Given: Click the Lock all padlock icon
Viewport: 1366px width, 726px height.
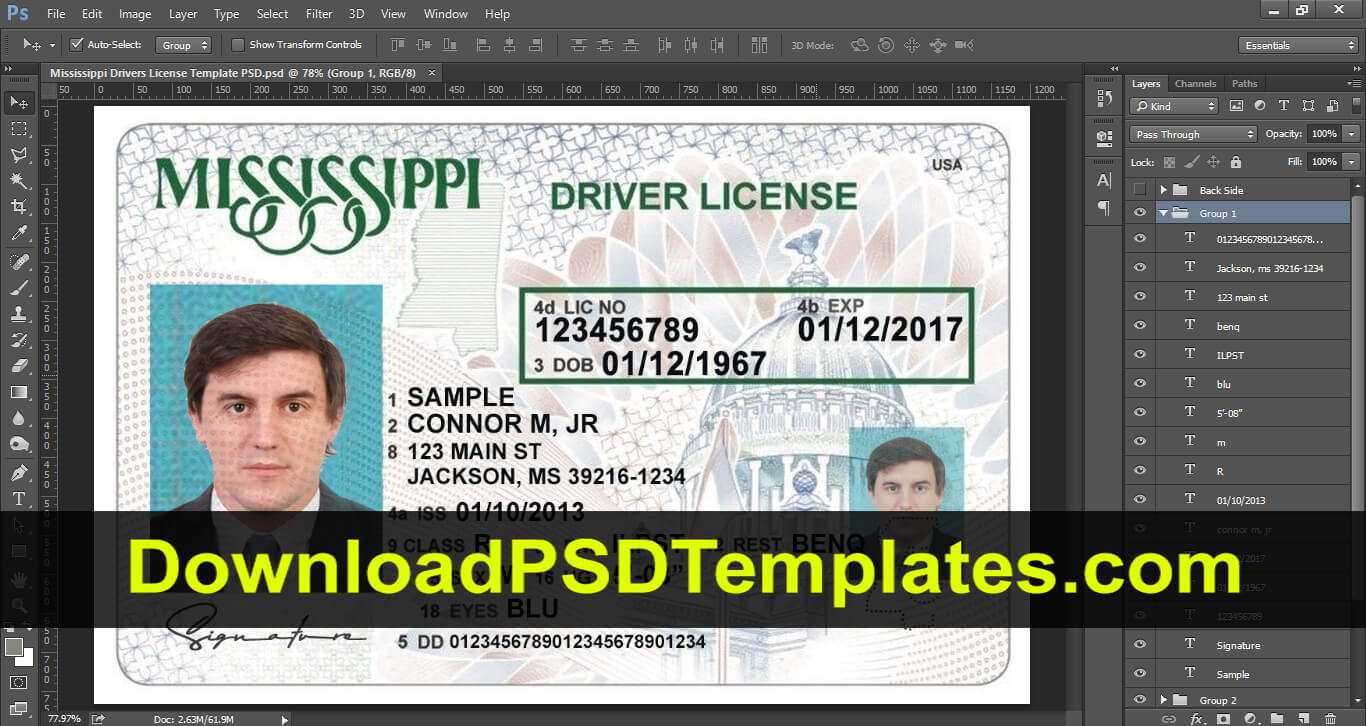Looking at the screenshot, I should pyautogui.click(x=1235, y=162).
